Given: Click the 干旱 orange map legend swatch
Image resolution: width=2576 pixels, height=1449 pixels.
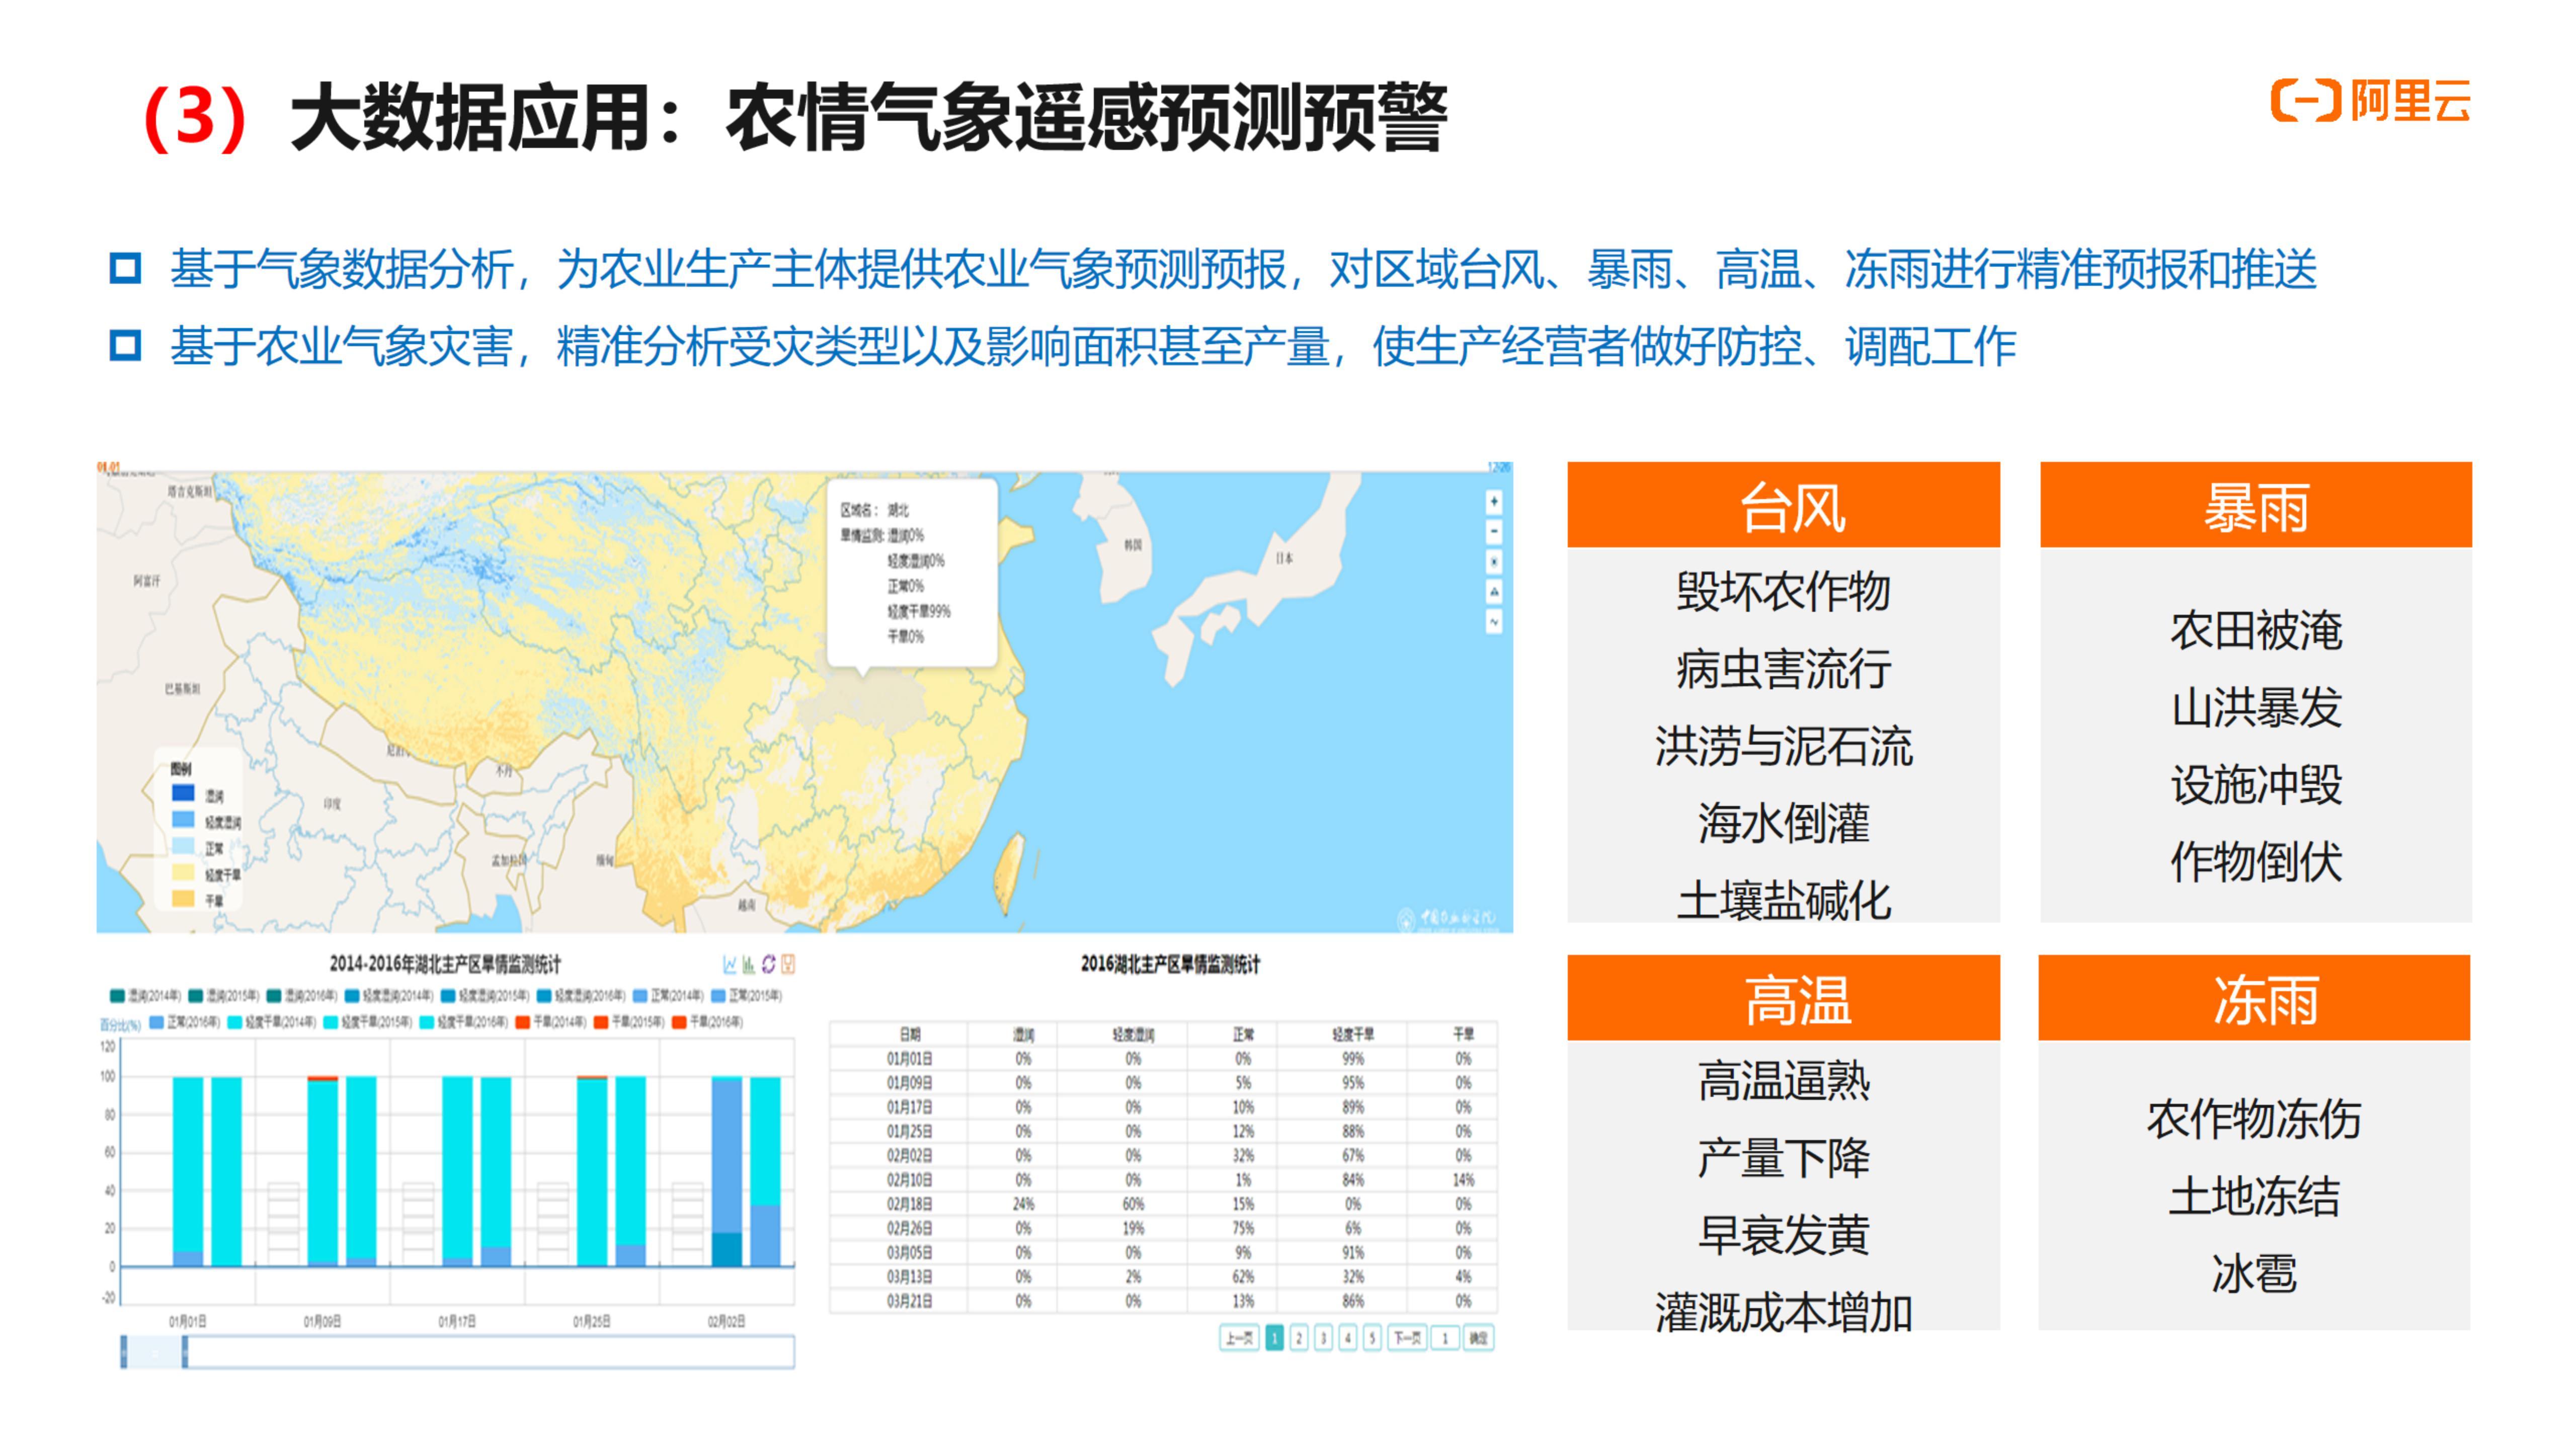Looking at the screenshot, I should tap(183, 898).
